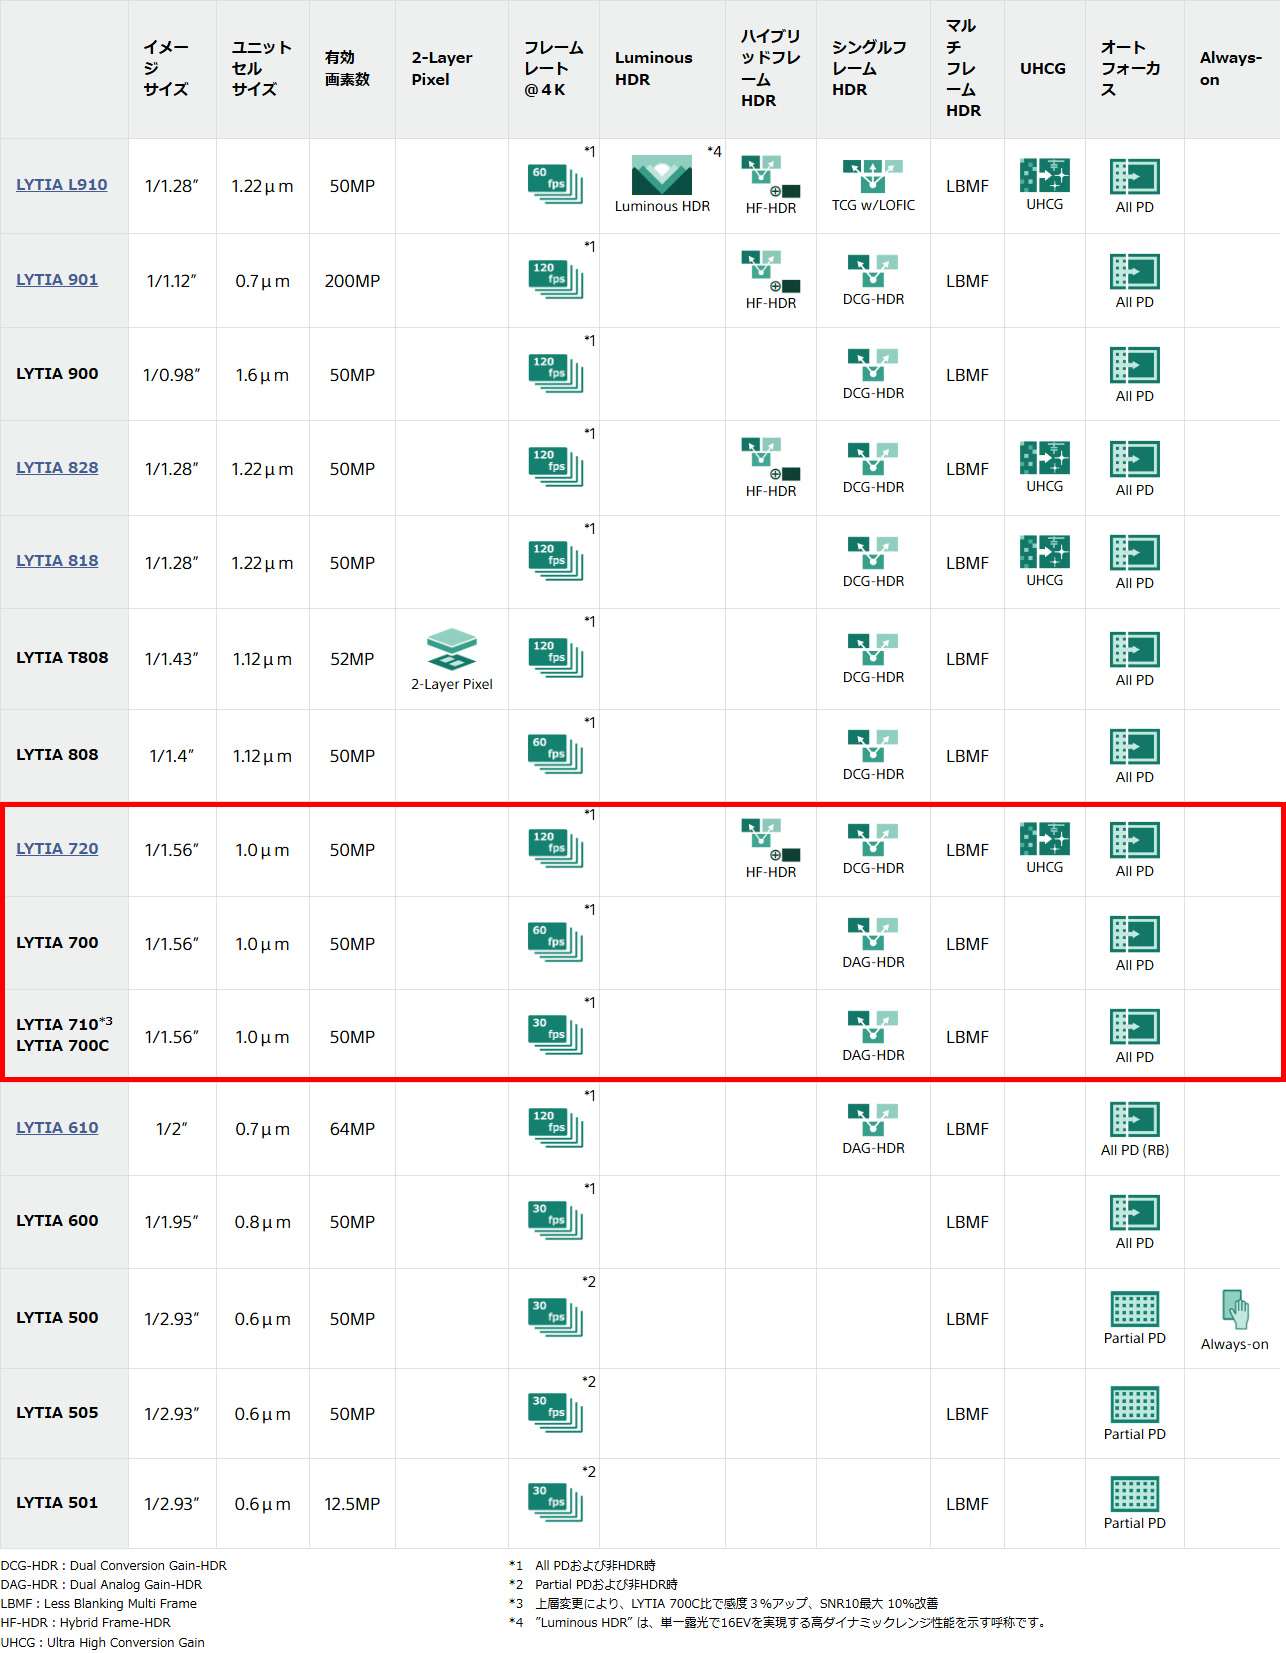Open the LYTIA 818 product link
This screenshot has height=1653, width=1286.
tap(57, 561)
